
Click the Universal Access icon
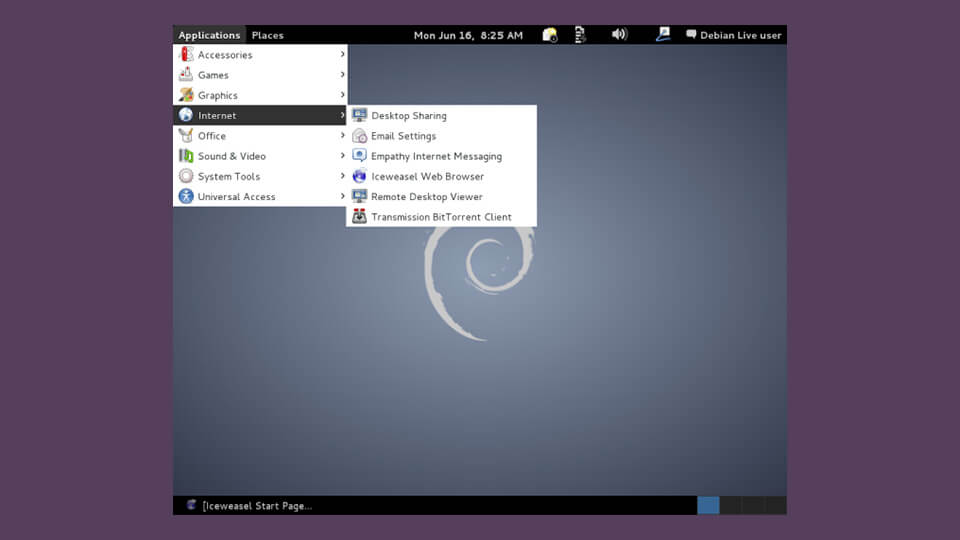click(x=186, y=196)
